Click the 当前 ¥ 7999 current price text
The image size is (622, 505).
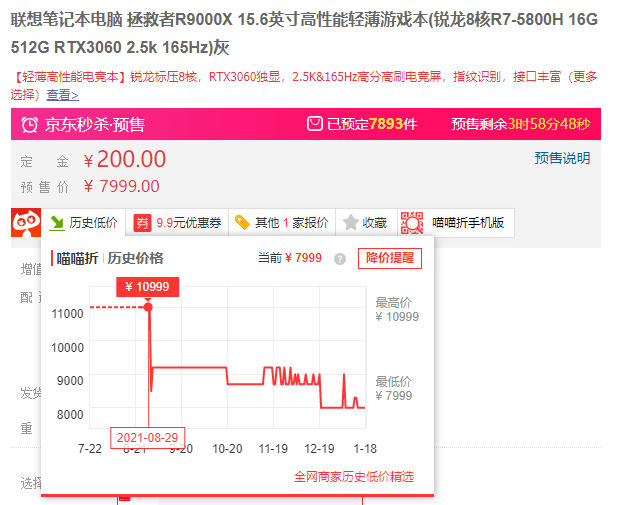coord(290,258)
